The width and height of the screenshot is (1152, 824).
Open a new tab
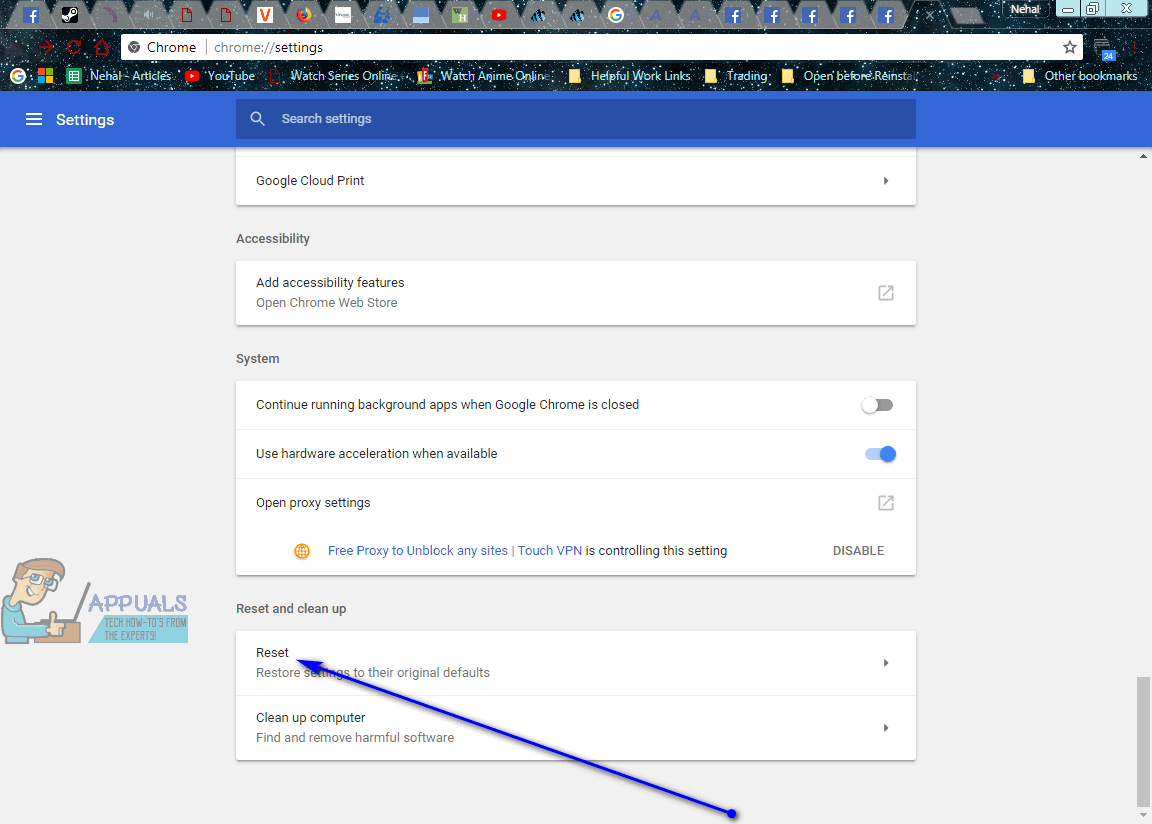tap(966, 15)
